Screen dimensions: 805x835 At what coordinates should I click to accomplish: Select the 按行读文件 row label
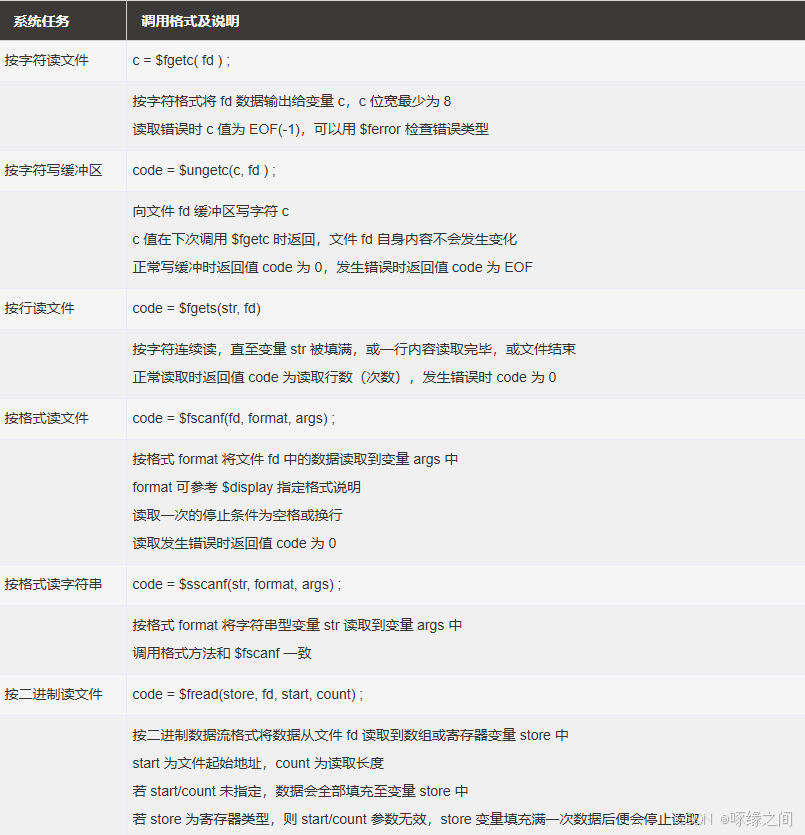pyautogui.click(x=39, y=308)
